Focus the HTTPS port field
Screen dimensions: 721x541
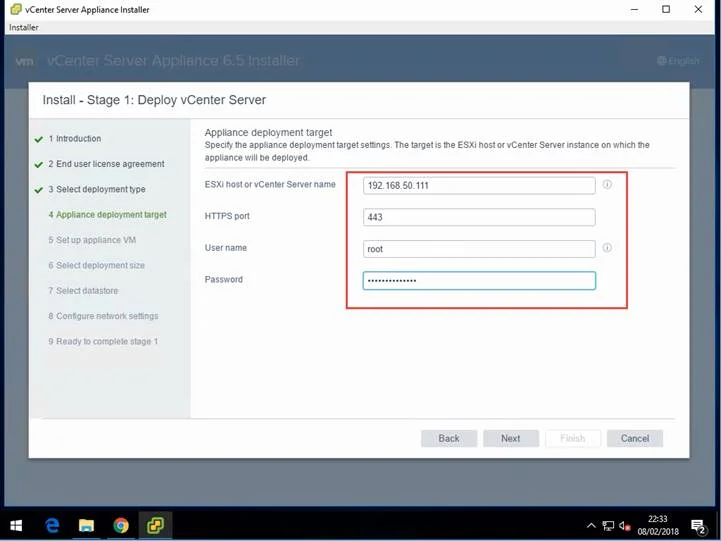coord(479,217)
